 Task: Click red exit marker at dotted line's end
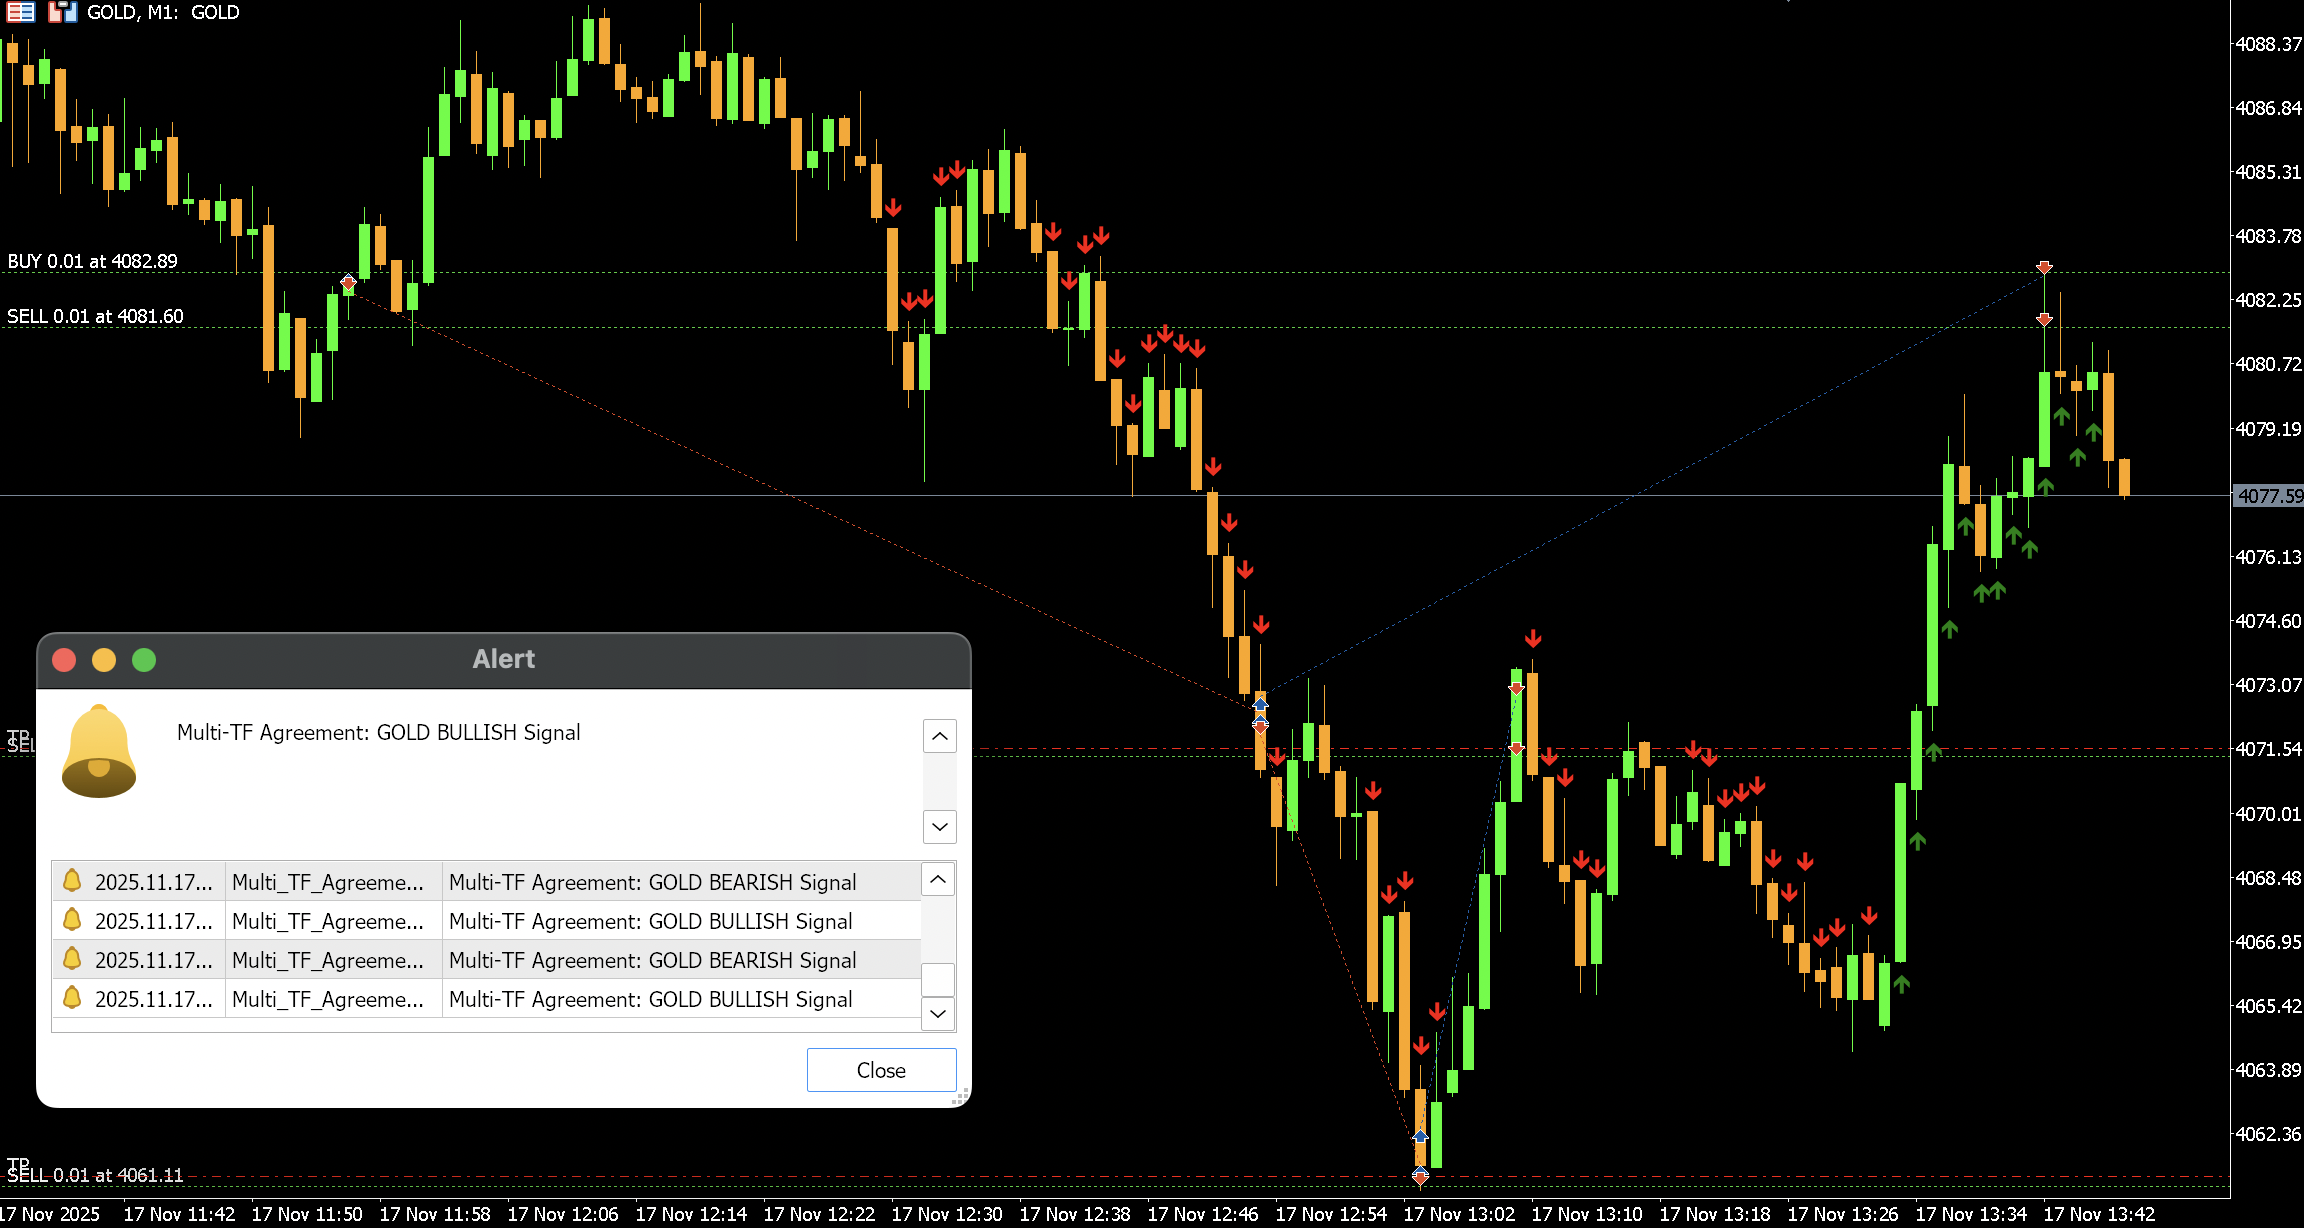click(x=2044, y=267)
